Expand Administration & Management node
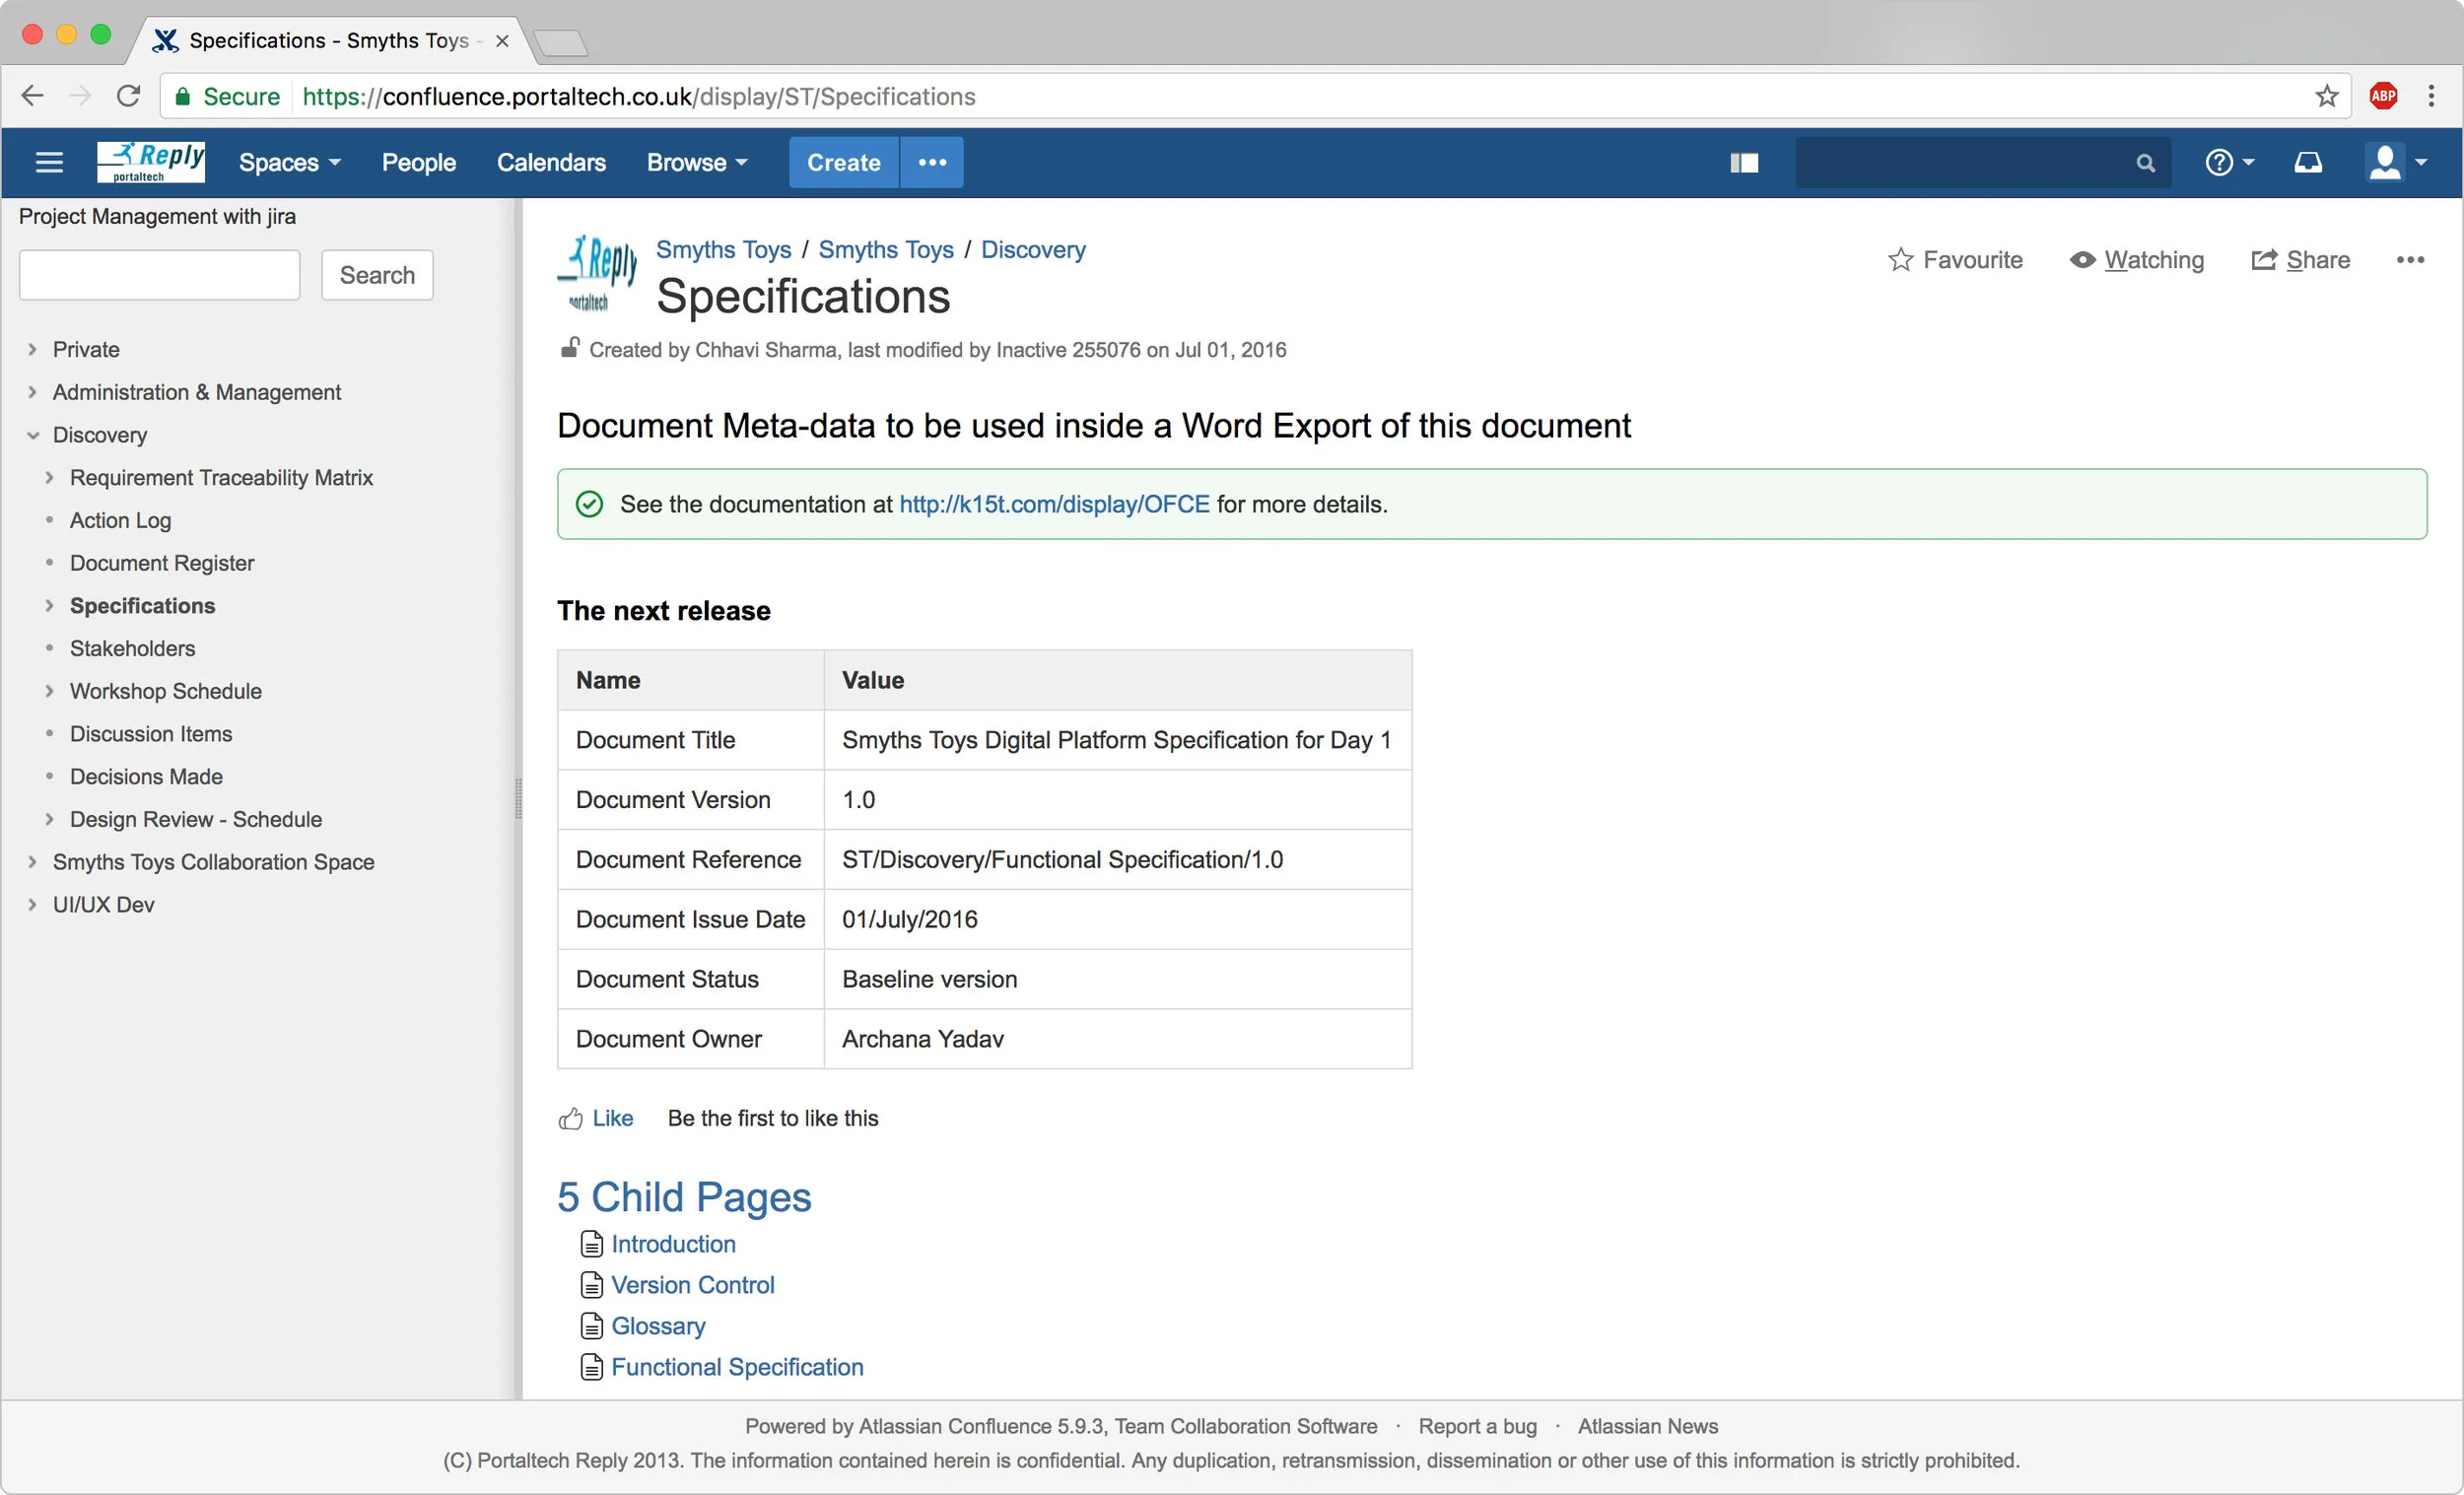Viewport: 2464px width, 1495px height. (x=32, y=392)
